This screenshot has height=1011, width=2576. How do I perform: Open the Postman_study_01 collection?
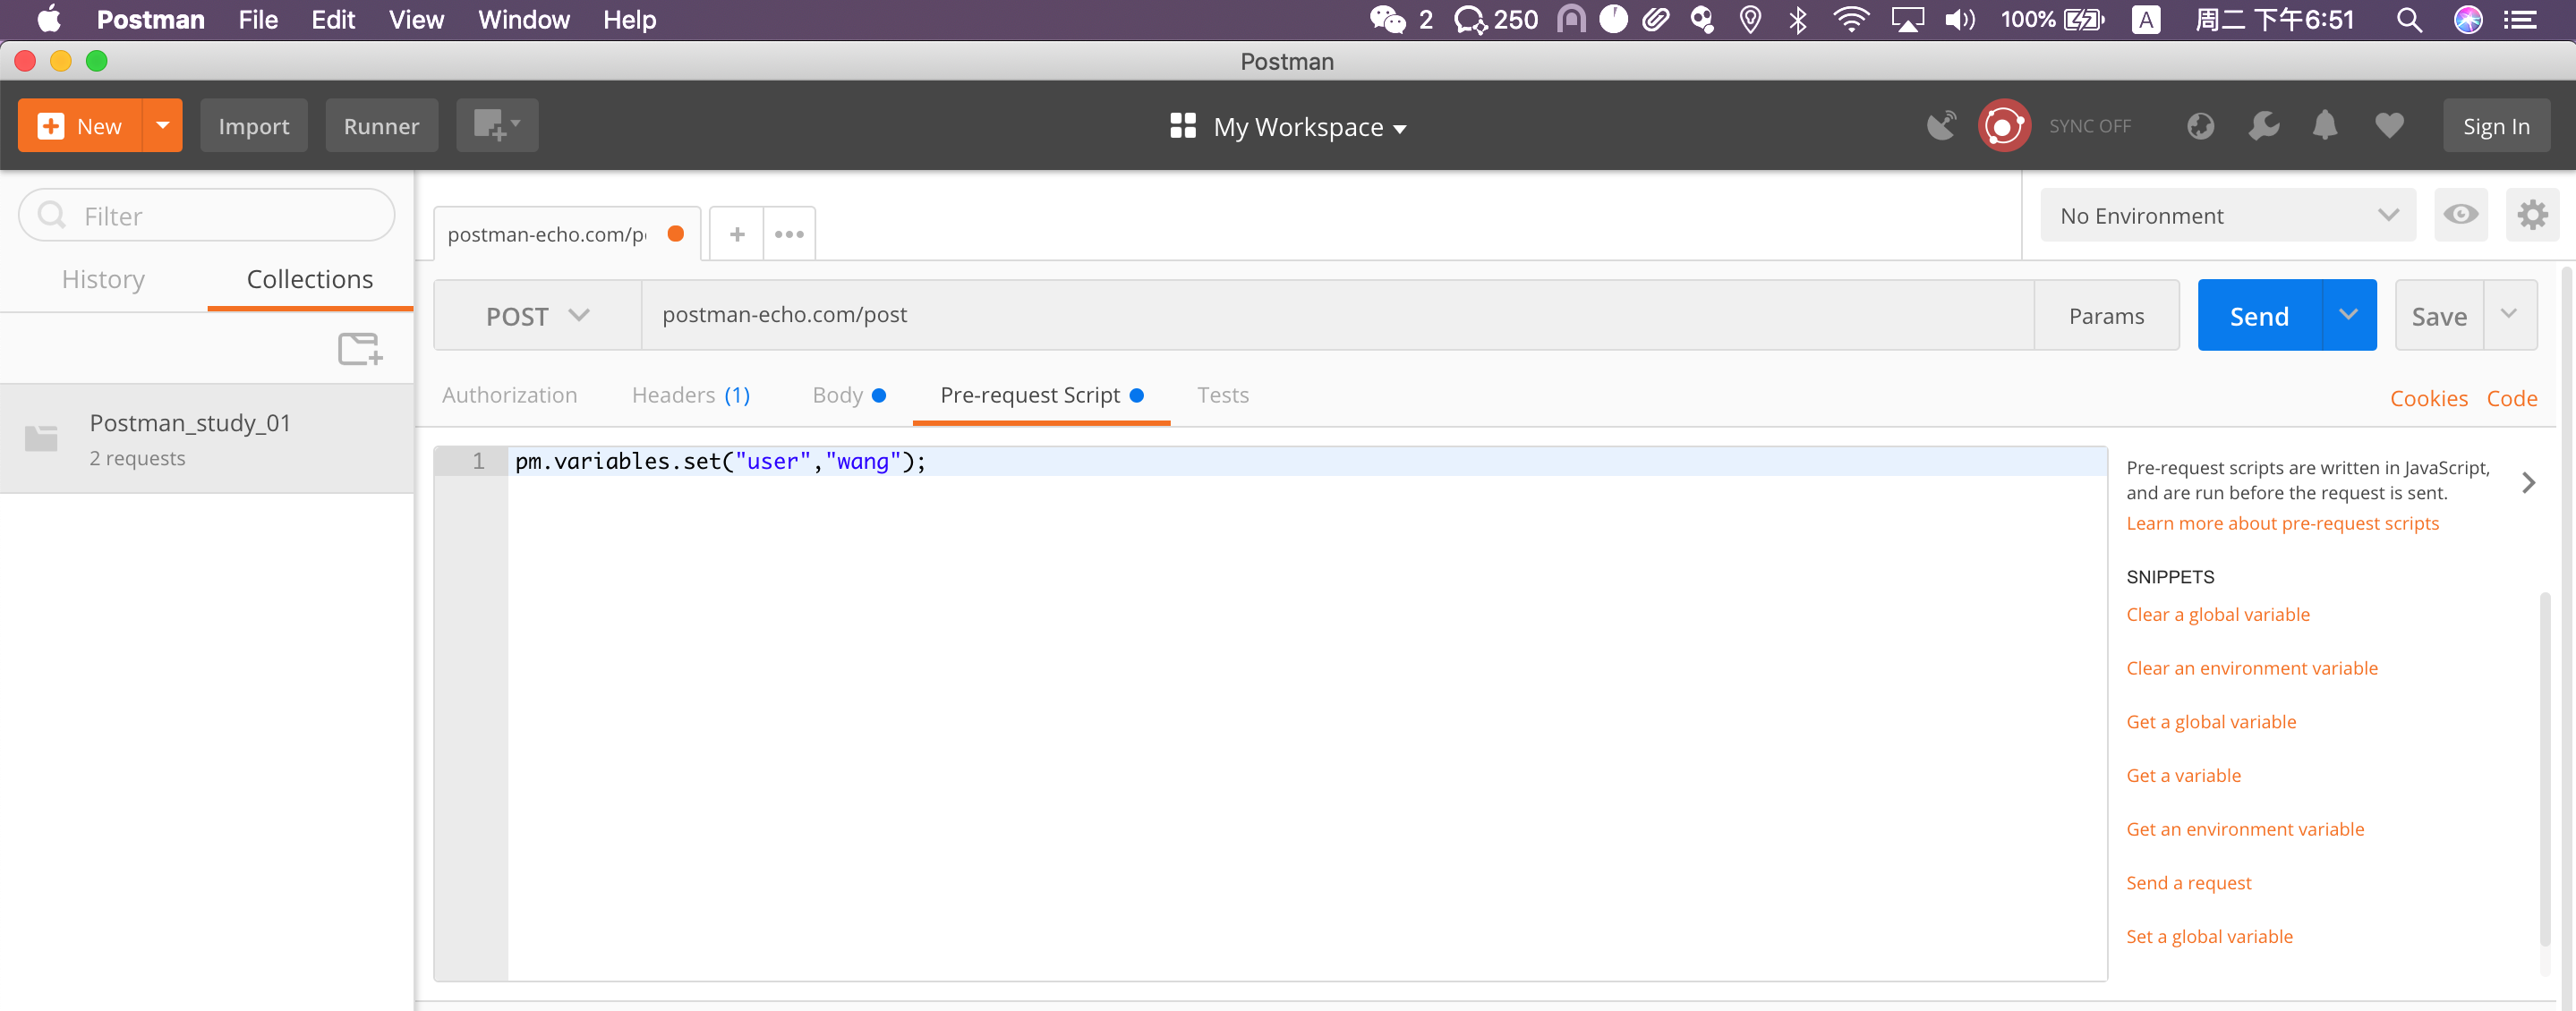pyautogui.click(x=207, y=438)
